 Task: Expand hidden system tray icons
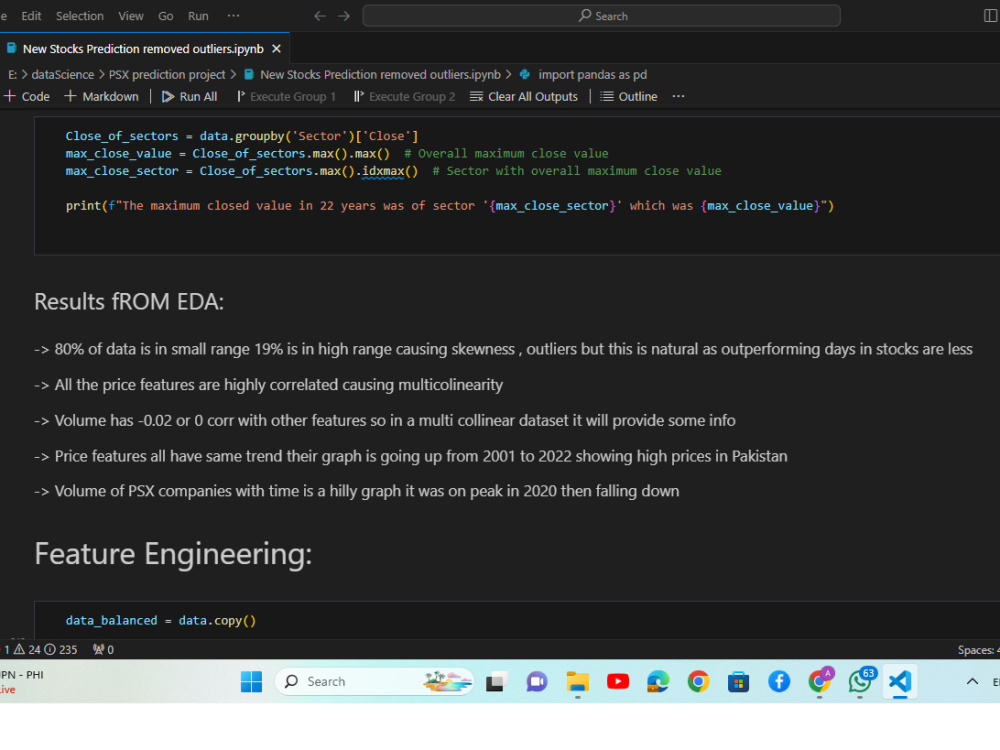click(971, 681)
